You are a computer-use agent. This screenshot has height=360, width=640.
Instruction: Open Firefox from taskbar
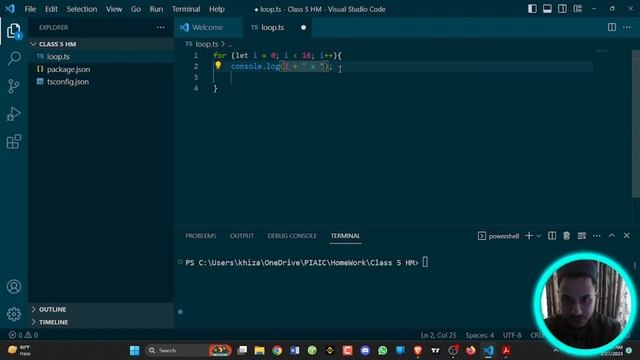[471, 350]
